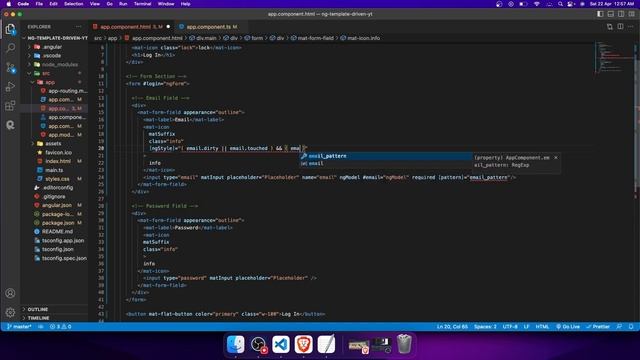
Task: Open Spotlight search in menu bar
Action: tap(560, 4)
